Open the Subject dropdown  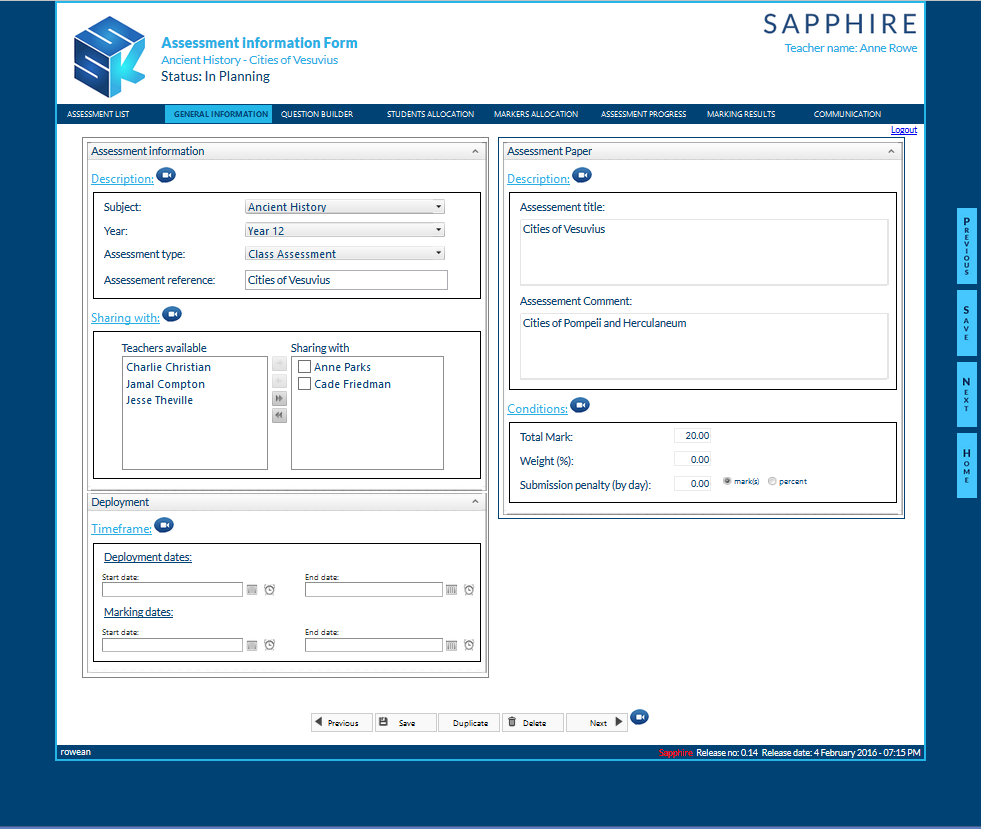(x=345, y=206)
